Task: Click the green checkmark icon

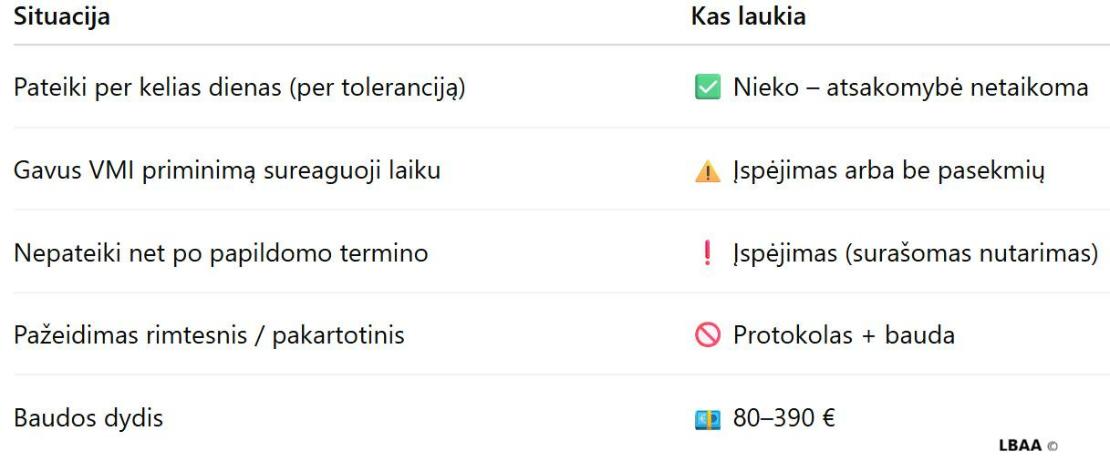Action: coord(706,89)
